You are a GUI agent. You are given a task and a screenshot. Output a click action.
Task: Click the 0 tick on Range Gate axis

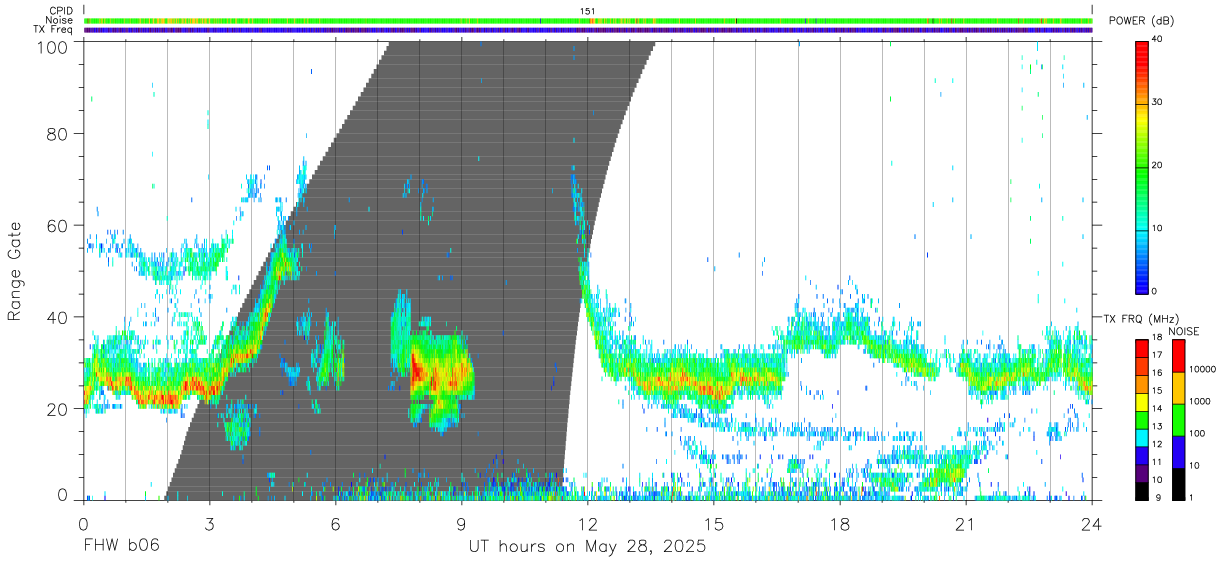(63, 496)
